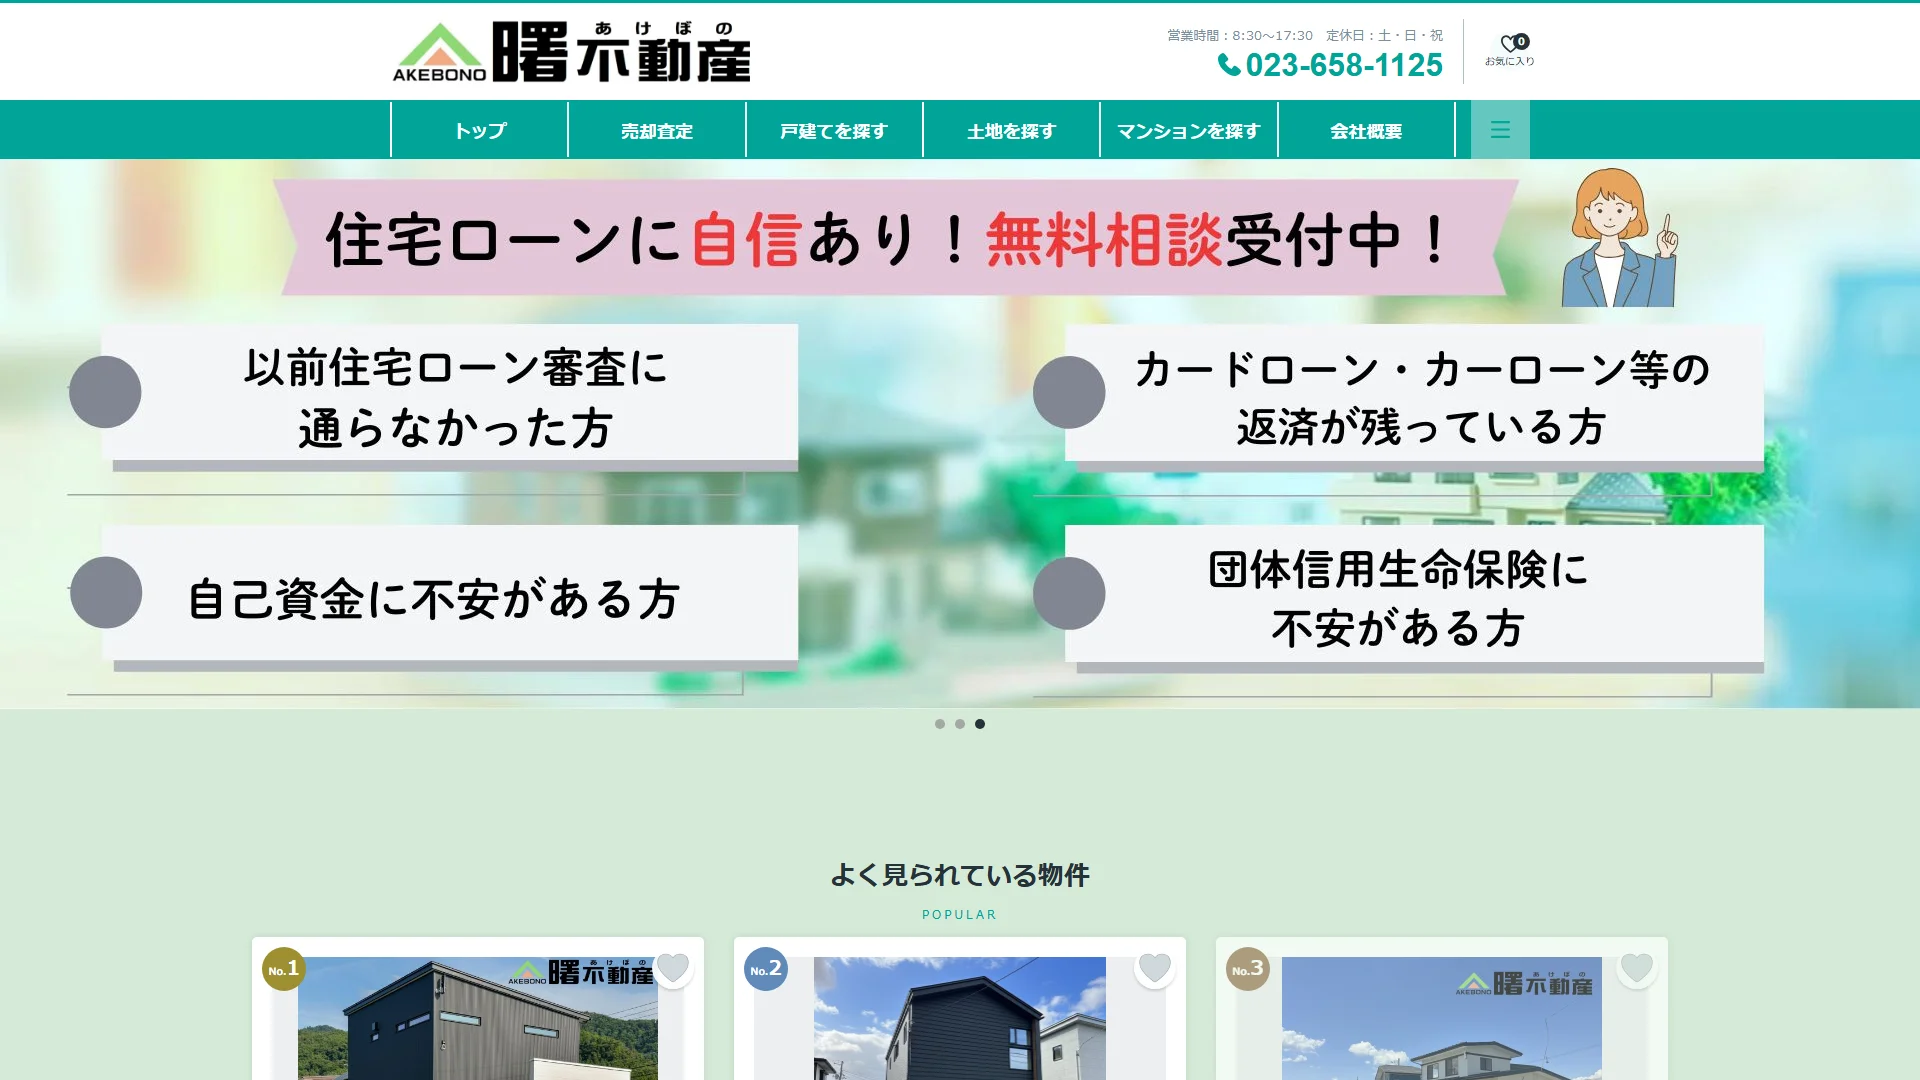
Task: Go to トップ in the nav bar
Action: (480, 130)
